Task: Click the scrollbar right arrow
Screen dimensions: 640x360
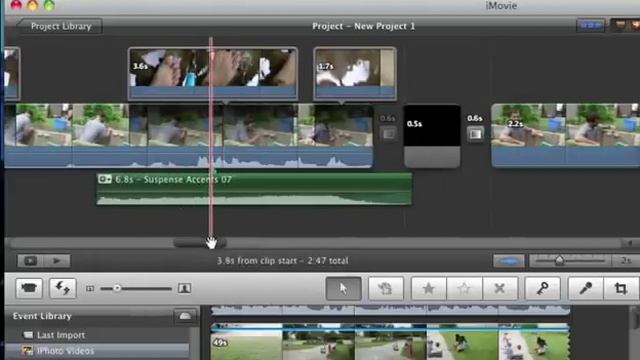Action: click(x=629, y=243)
